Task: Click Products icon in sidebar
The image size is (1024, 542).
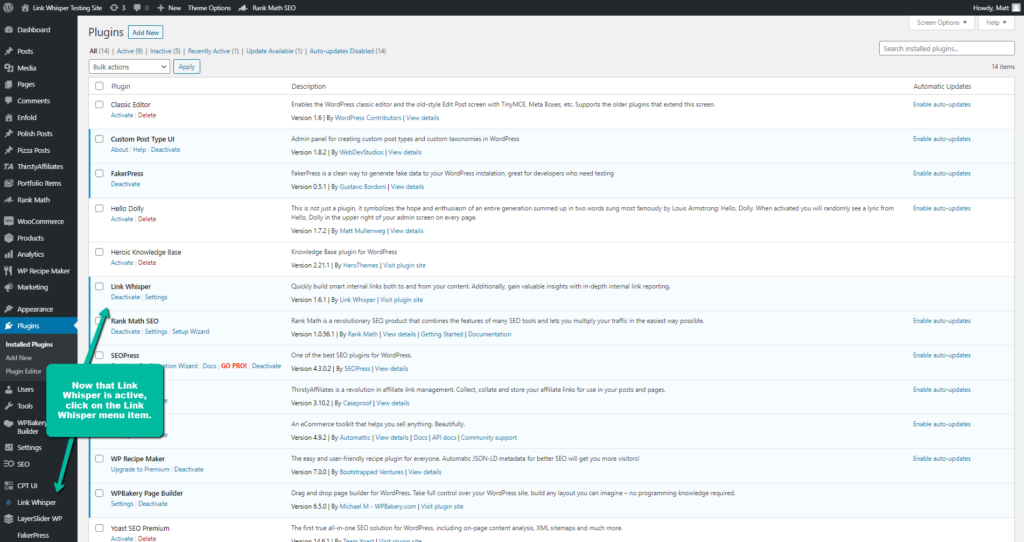Action: coord(8,238)
